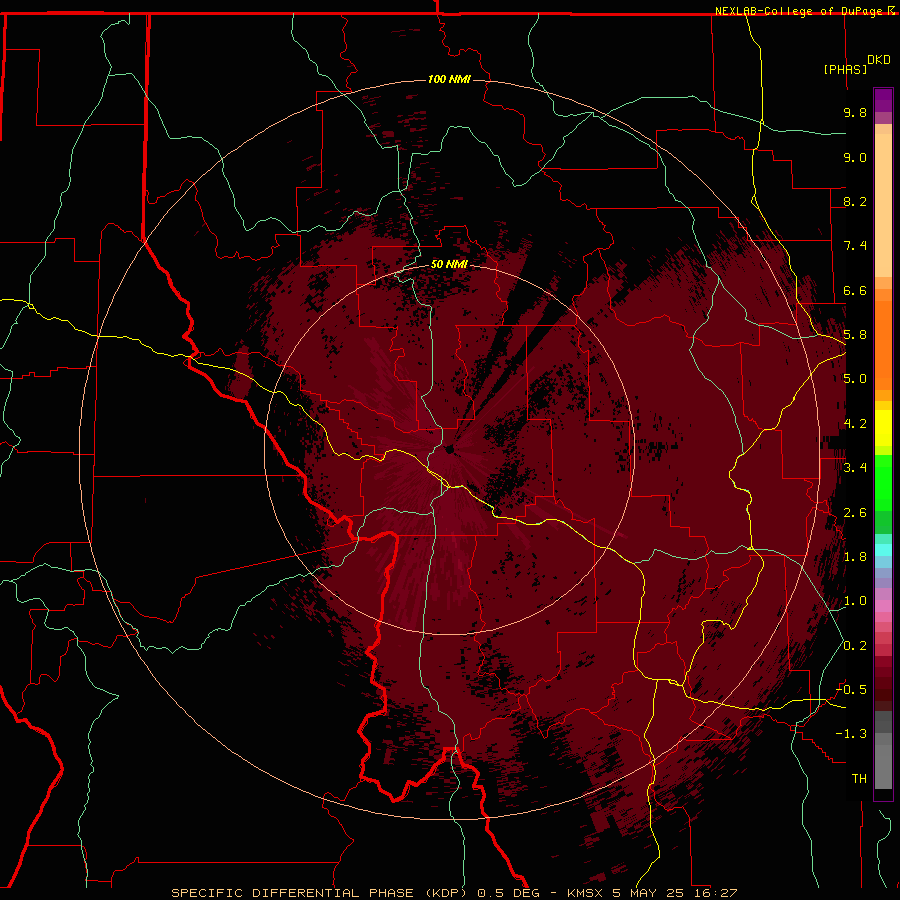
Task: Click the 3.4 value on the scale
Action: point(855,468)
